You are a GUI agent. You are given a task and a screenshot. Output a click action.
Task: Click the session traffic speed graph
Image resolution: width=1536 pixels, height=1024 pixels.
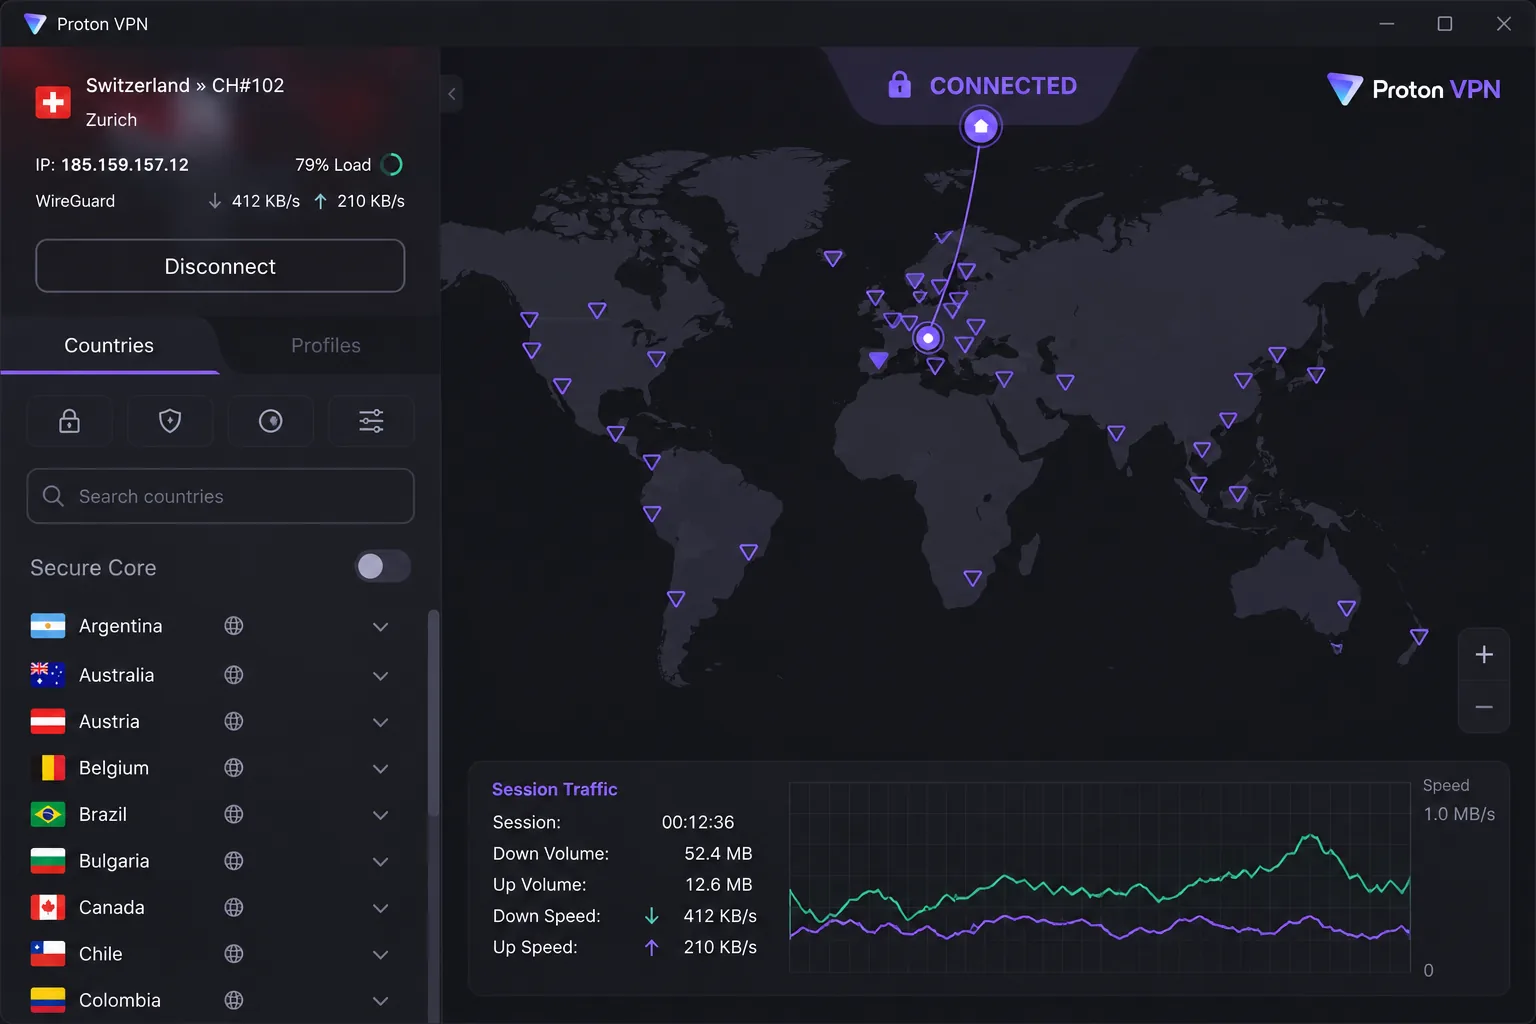[x=1099, y=876]
